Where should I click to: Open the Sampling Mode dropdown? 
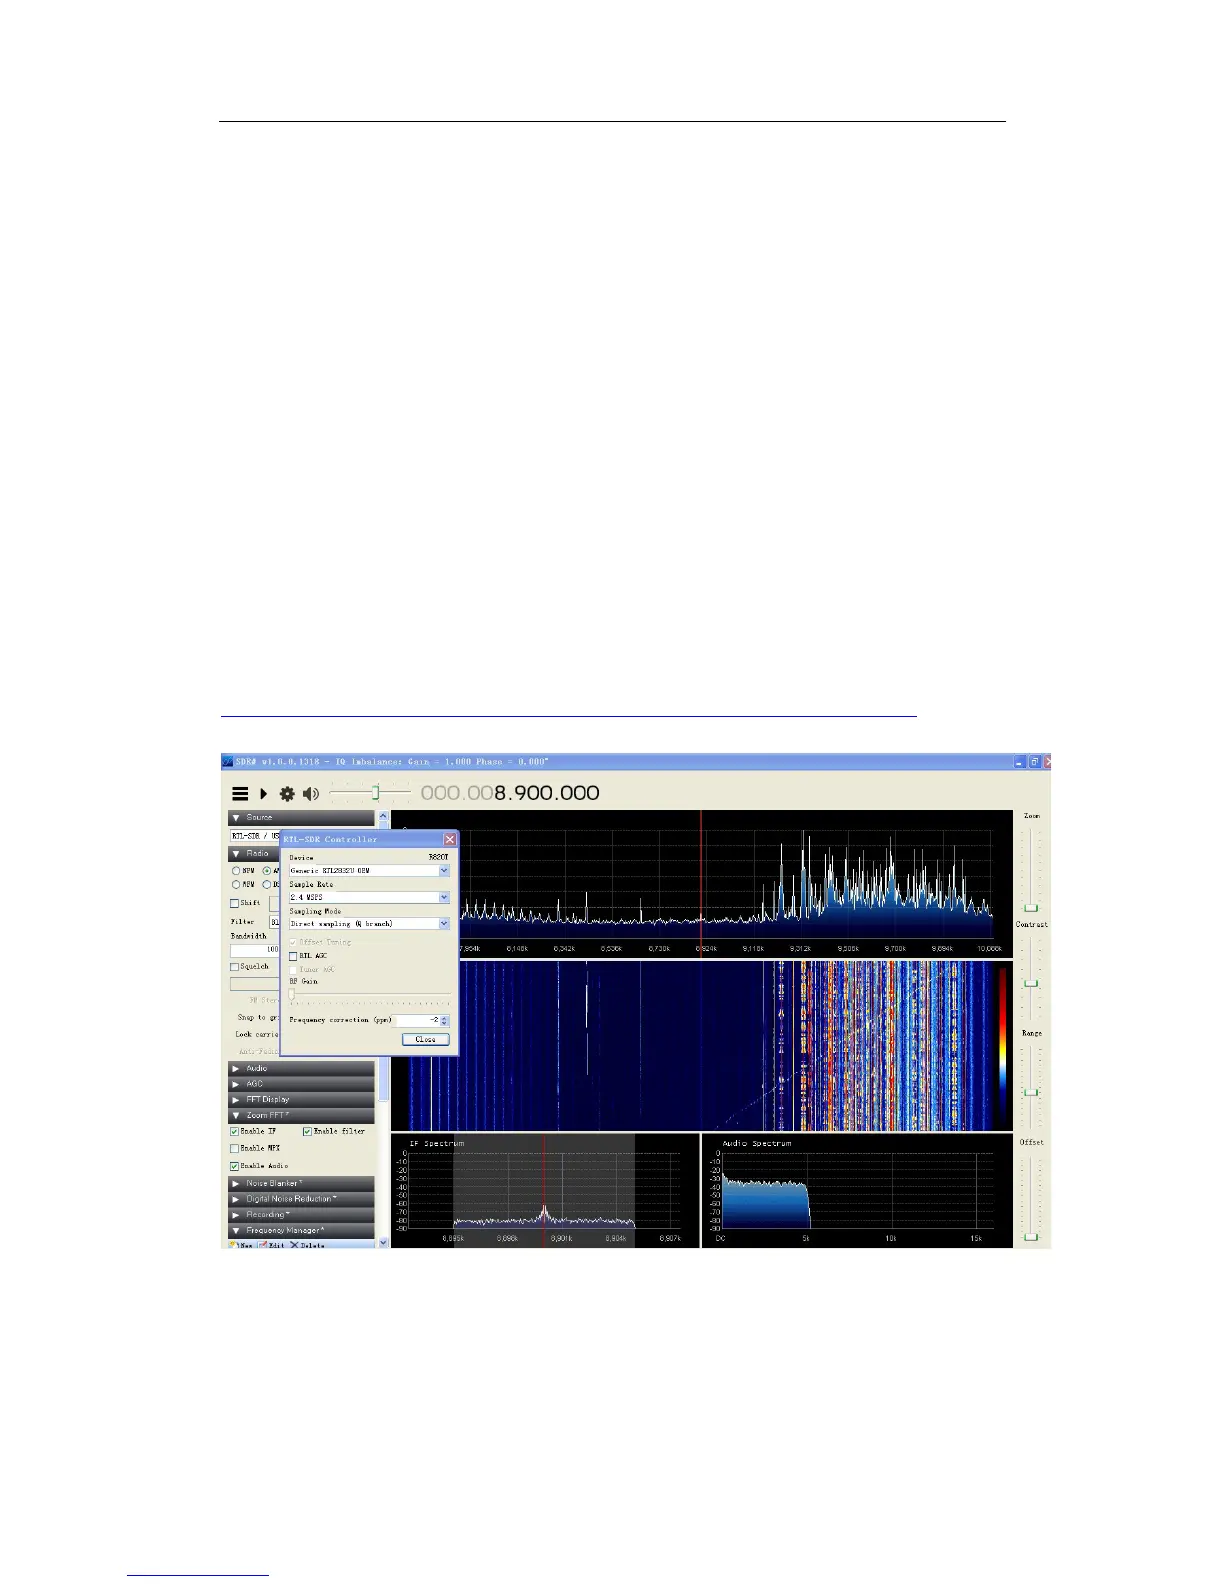(x=444, y=924)
